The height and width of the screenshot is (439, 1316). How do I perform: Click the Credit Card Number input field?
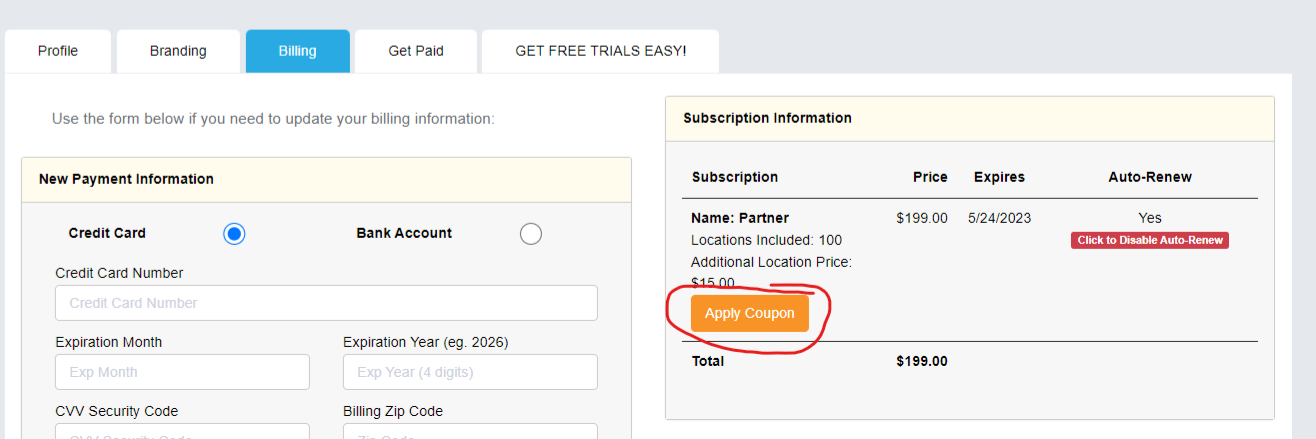(x=326, y=303)
